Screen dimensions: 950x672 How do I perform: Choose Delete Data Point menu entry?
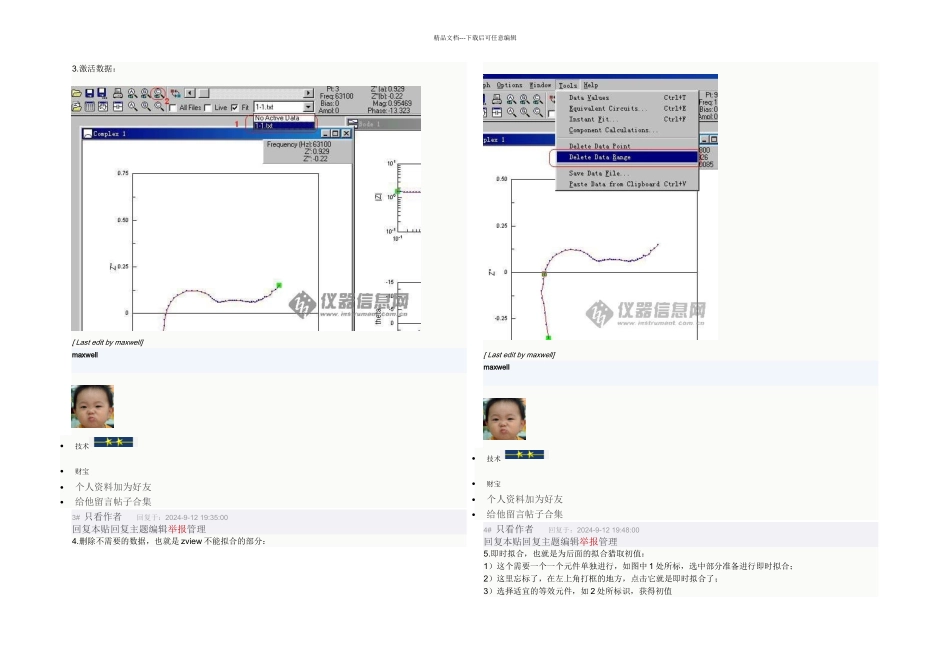[627, 146]
